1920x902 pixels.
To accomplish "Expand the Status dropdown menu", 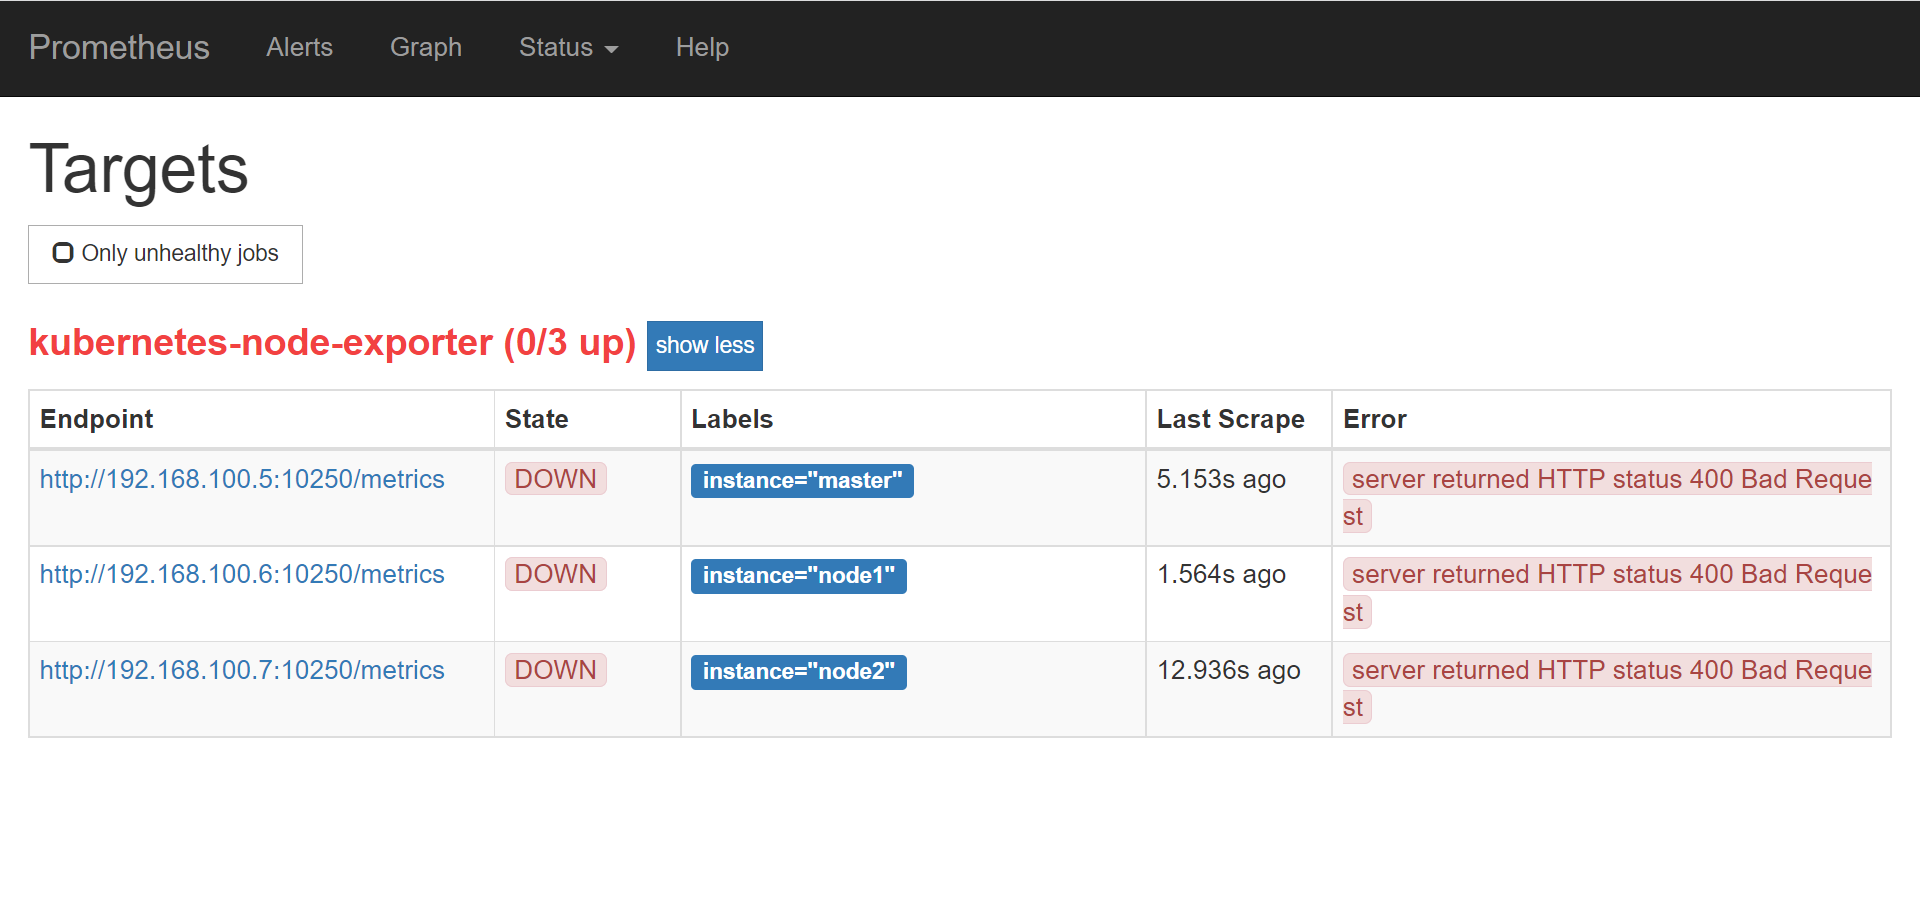I will (568, 47).
